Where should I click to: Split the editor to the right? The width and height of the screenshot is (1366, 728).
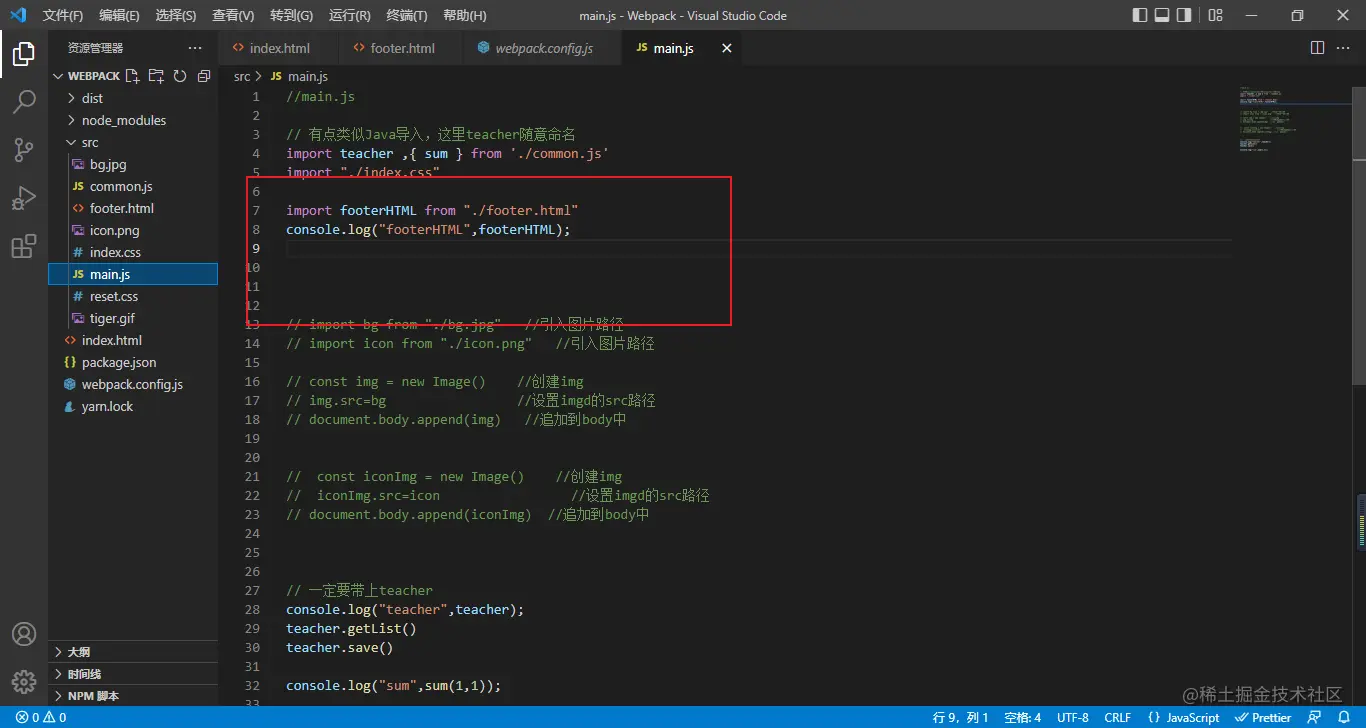[x=1317, y=48]
